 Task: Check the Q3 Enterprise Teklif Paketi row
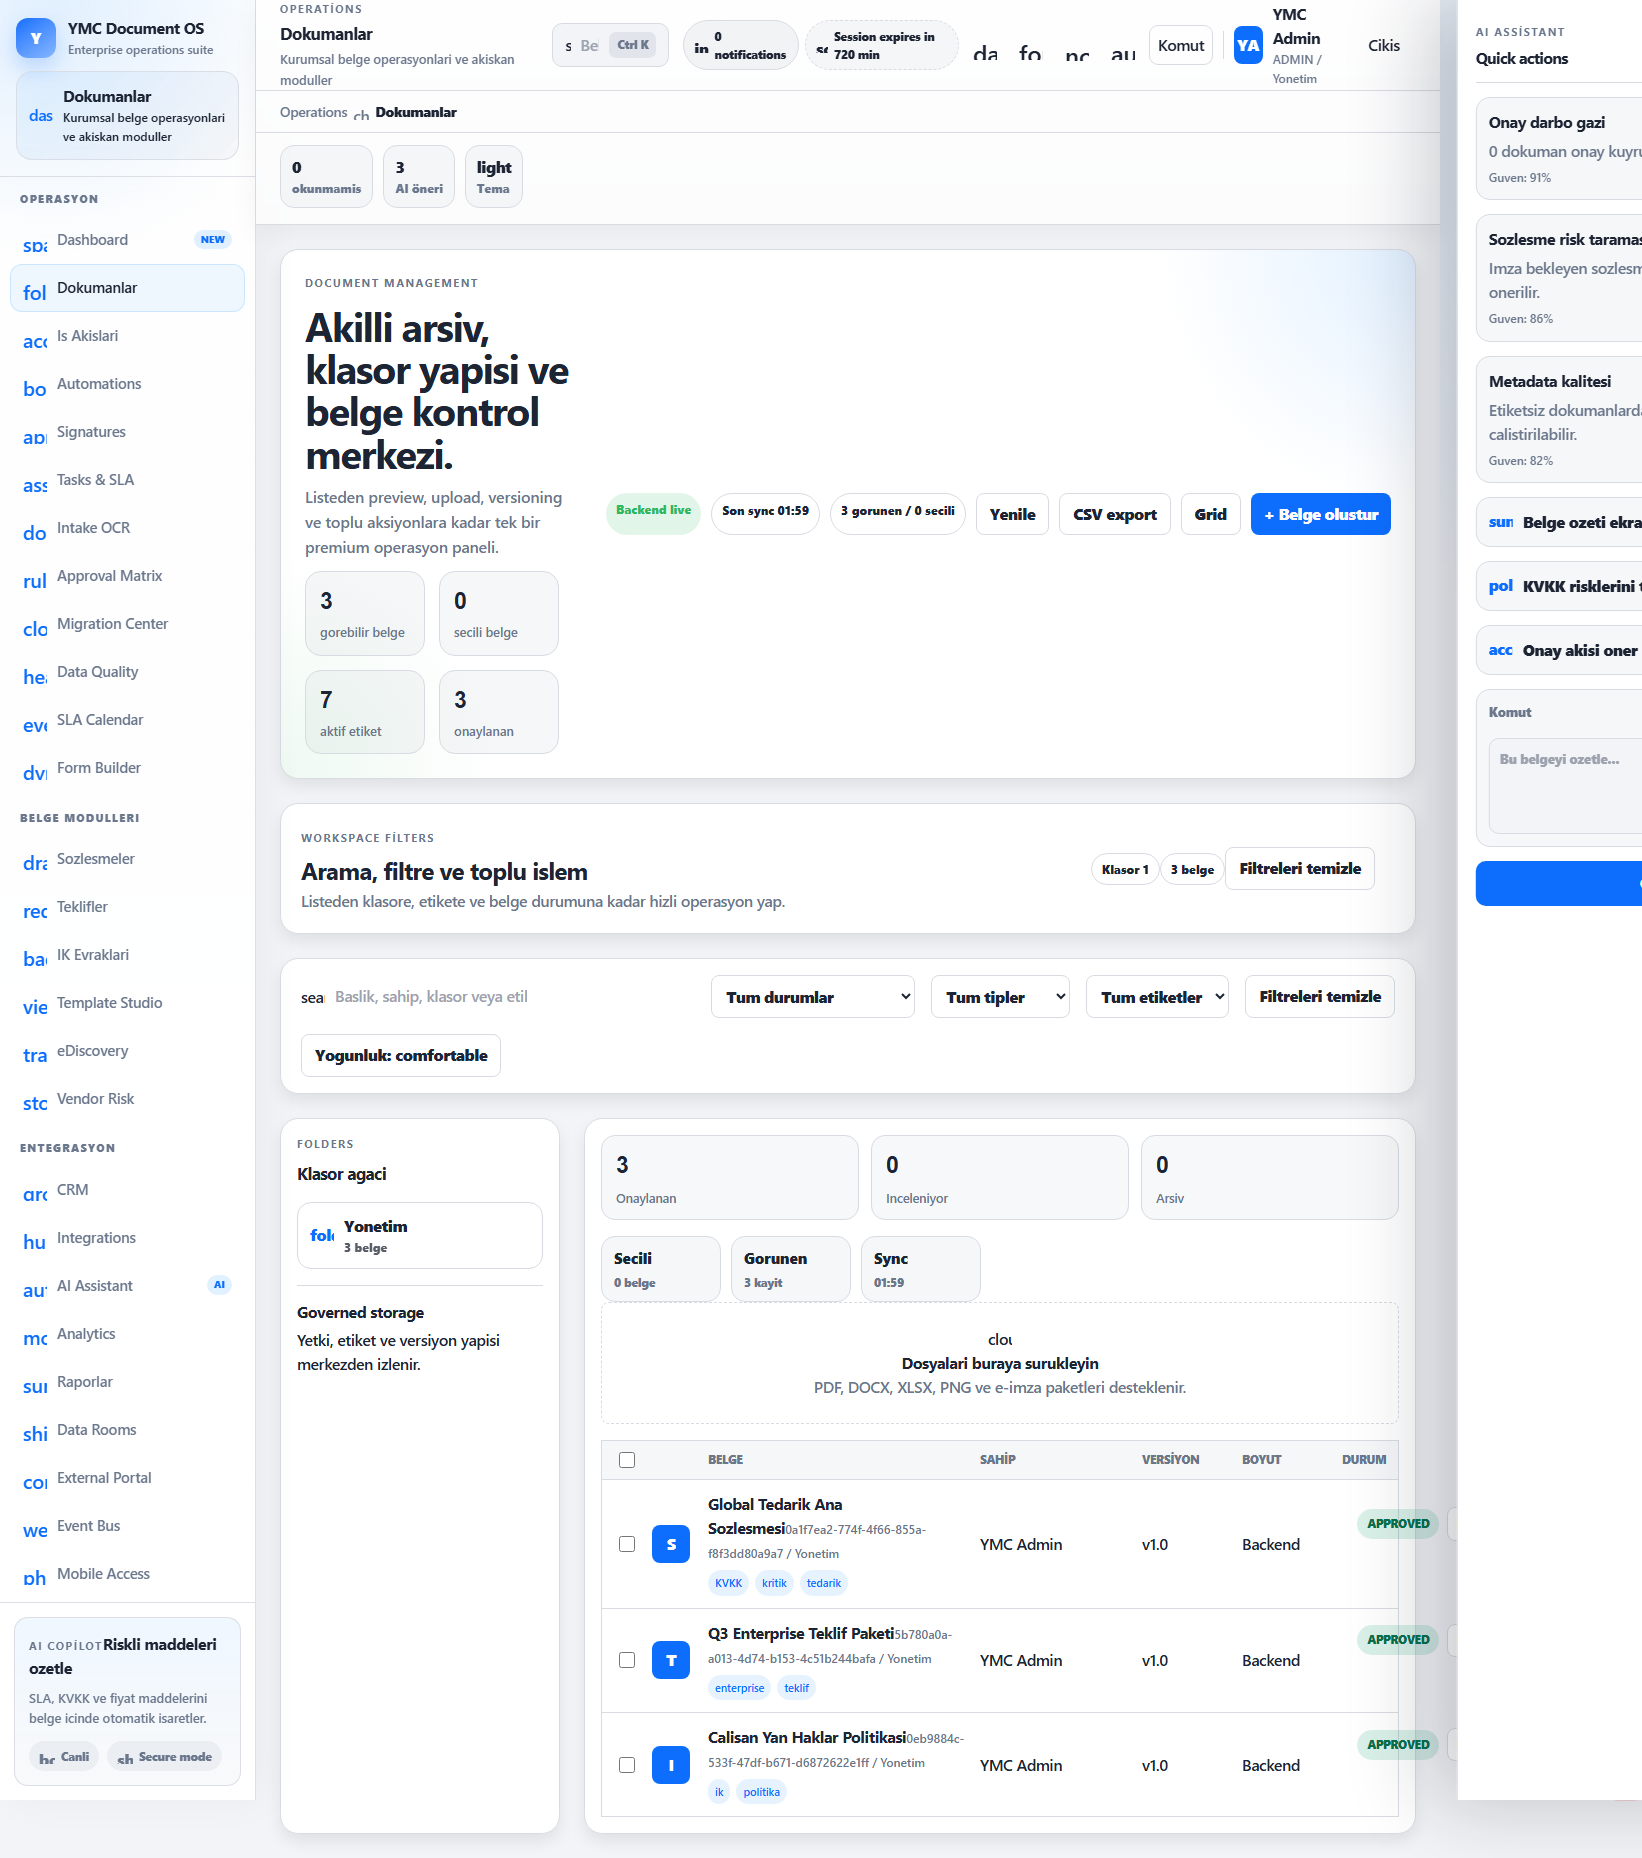tap(627, 1660)
